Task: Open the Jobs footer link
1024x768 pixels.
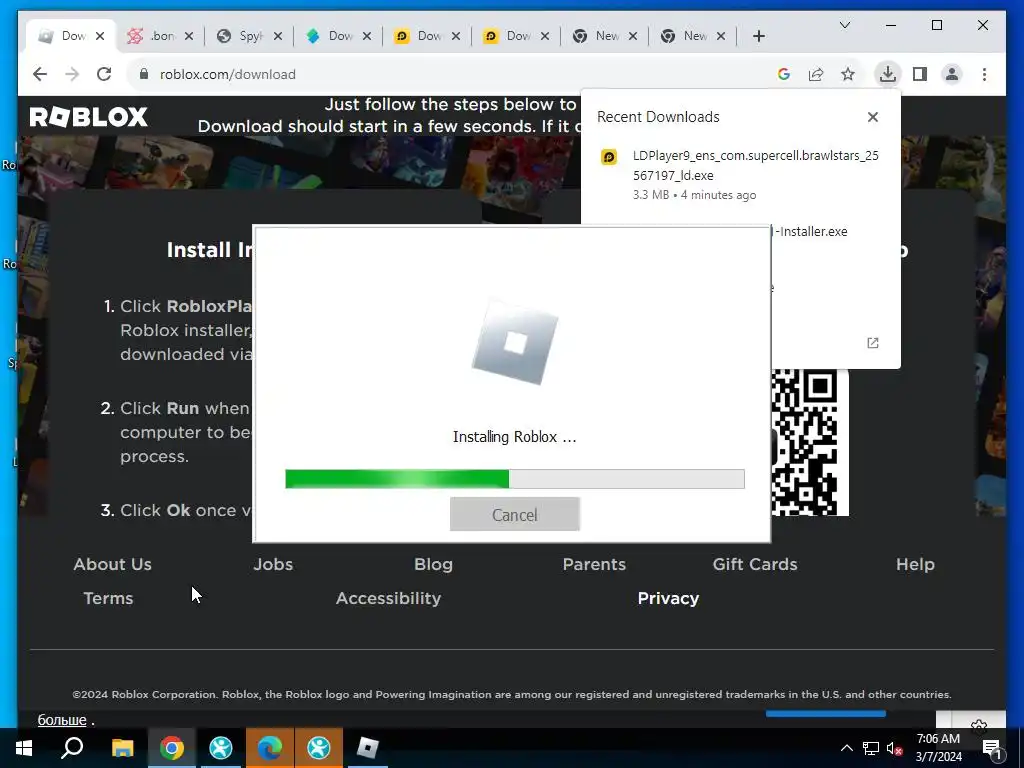Action: coord(273,564)
